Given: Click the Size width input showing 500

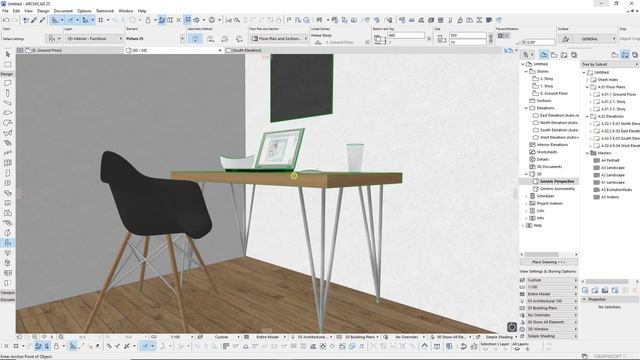Looking at the screenshot, I should pyautogui.click(x=468, y=36).
